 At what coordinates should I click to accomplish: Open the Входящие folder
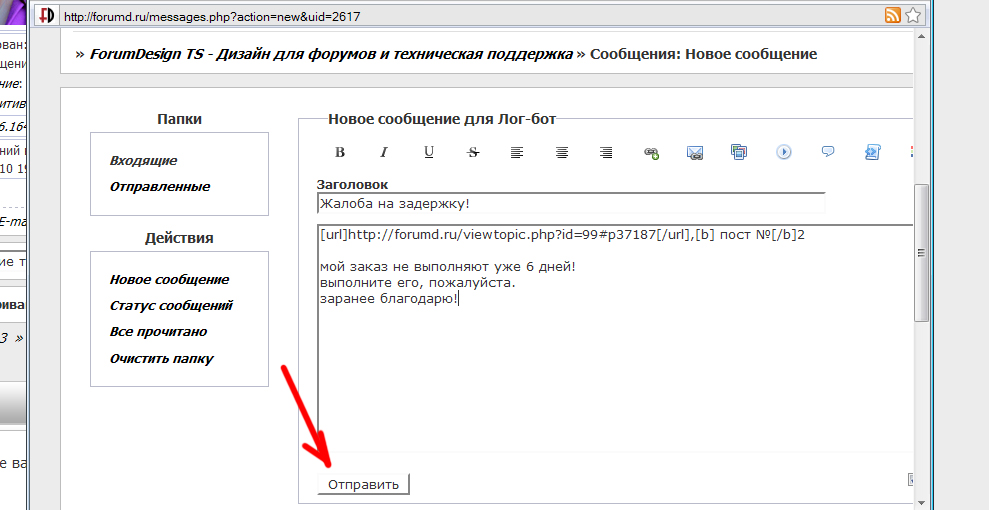point(143,161)
